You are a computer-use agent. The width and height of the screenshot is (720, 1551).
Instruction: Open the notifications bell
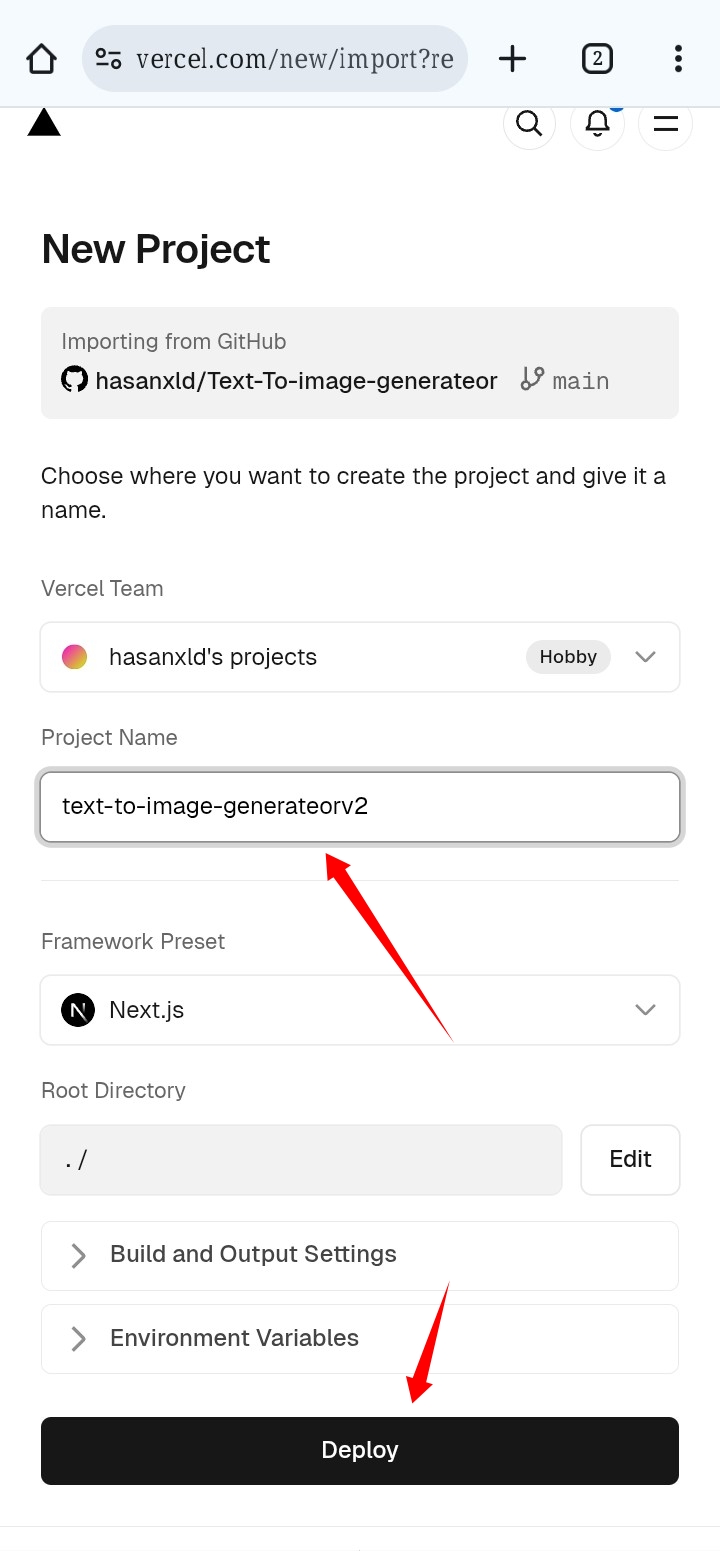coord(597,124)
